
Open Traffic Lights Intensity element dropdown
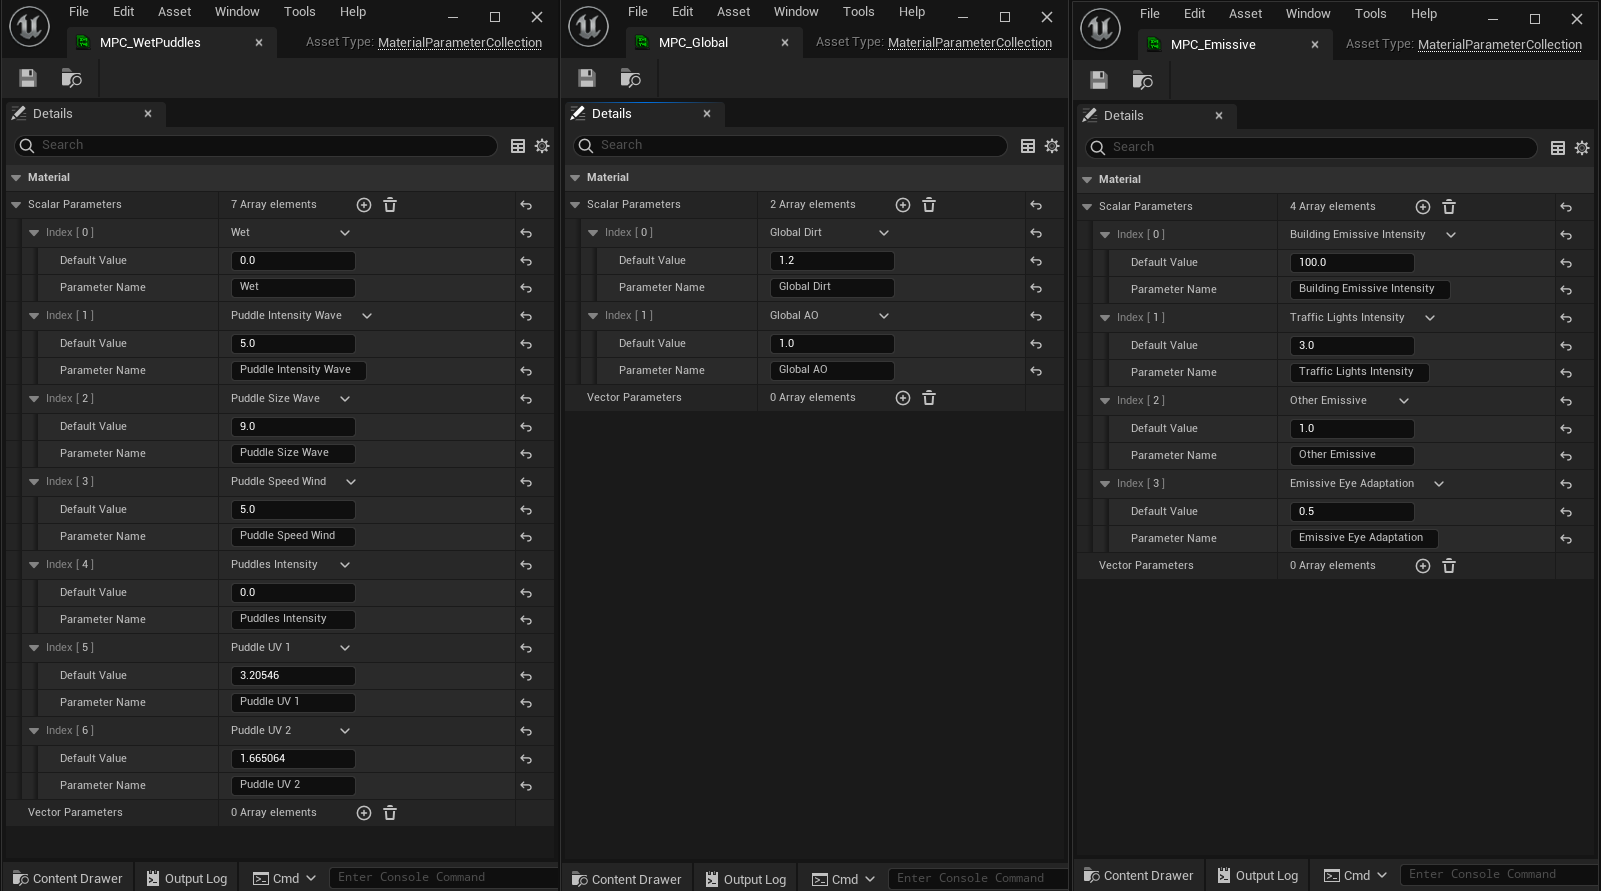[1430, 318]
